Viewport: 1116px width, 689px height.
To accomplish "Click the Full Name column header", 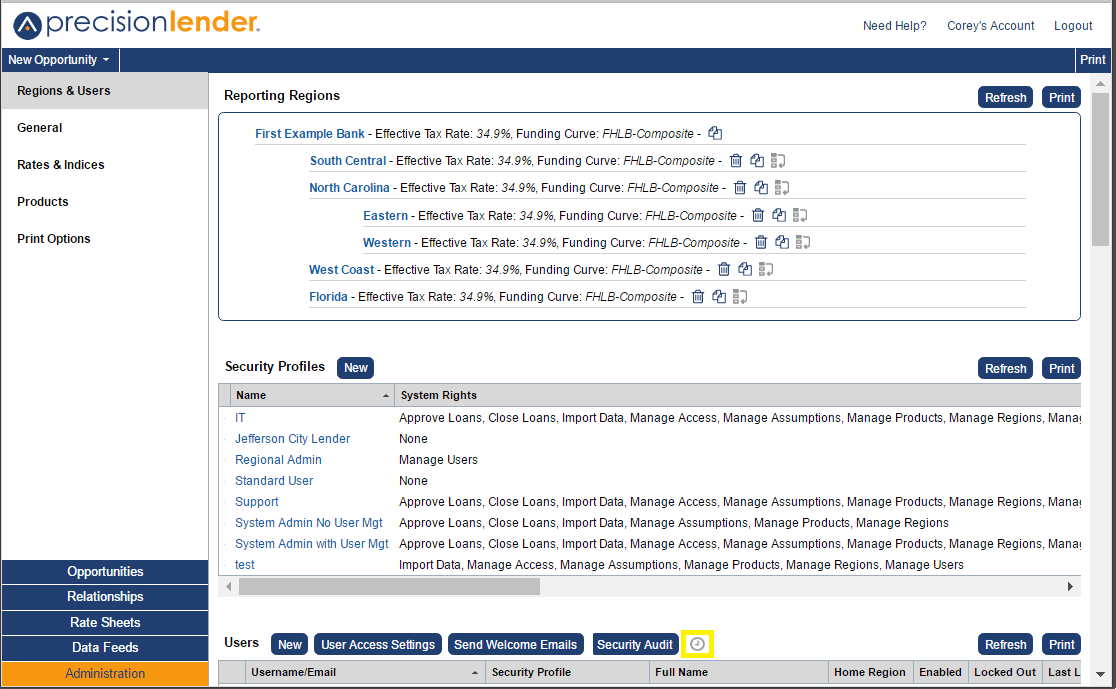I will (739, 672).
